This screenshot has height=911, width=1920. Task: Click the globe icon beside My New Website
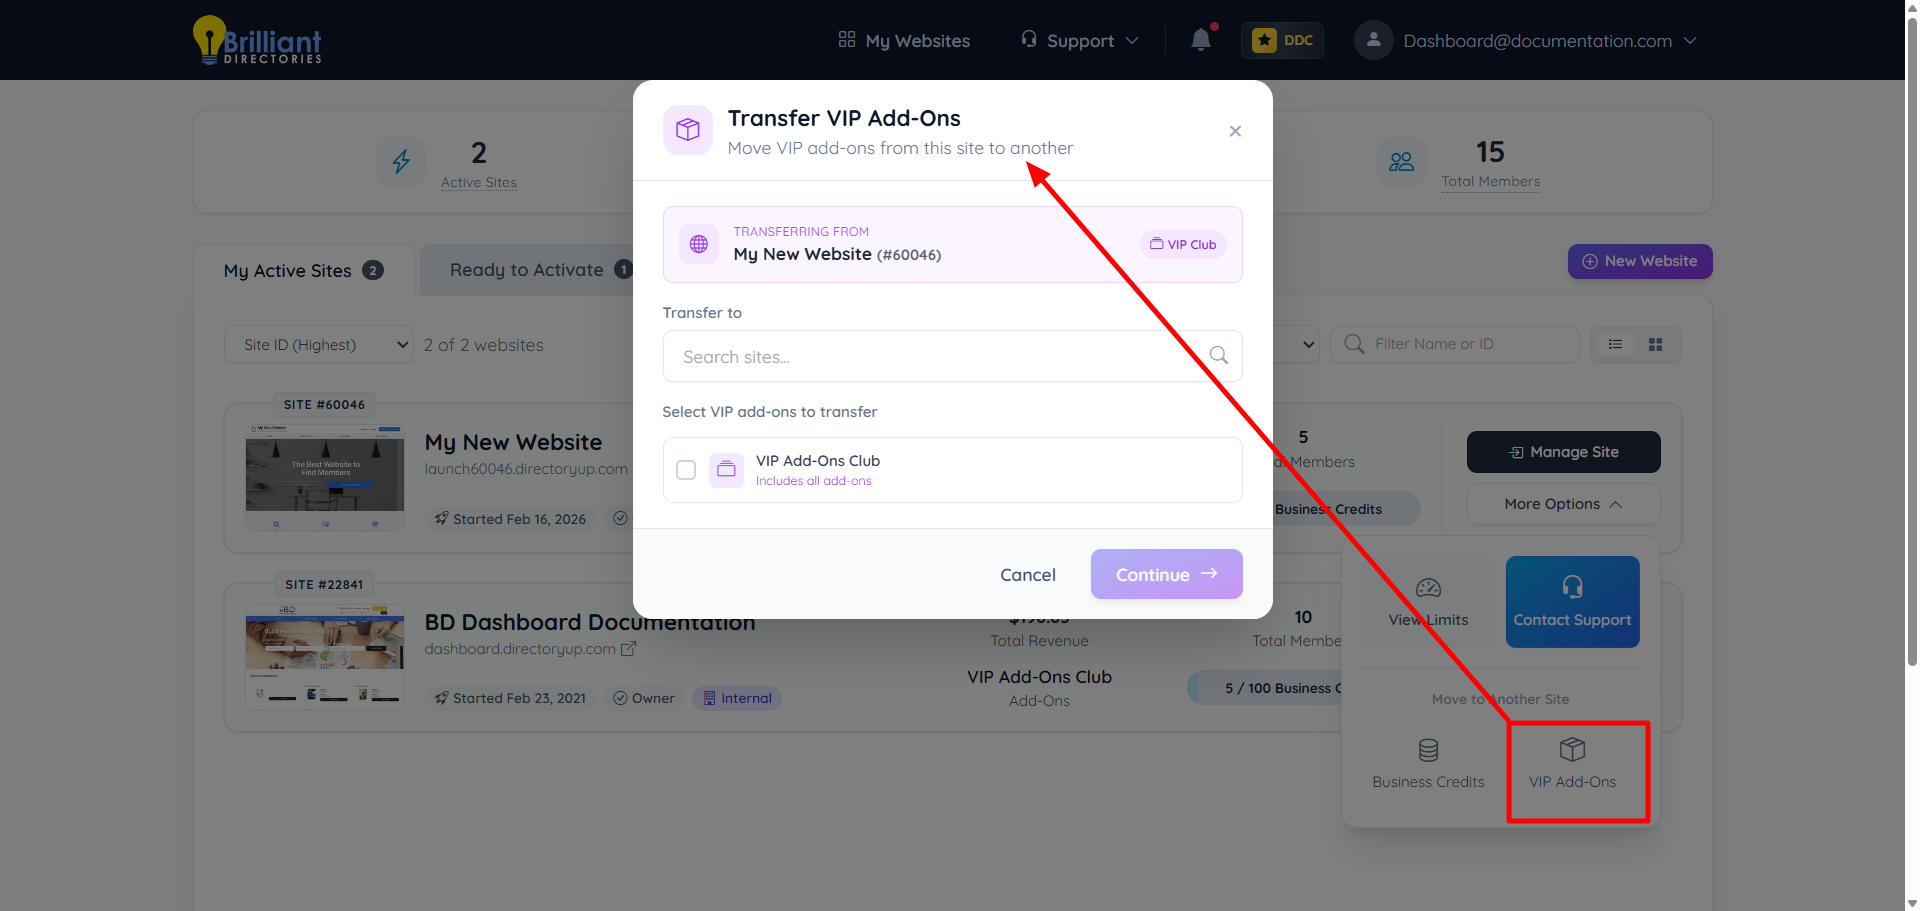coord(699,244)
